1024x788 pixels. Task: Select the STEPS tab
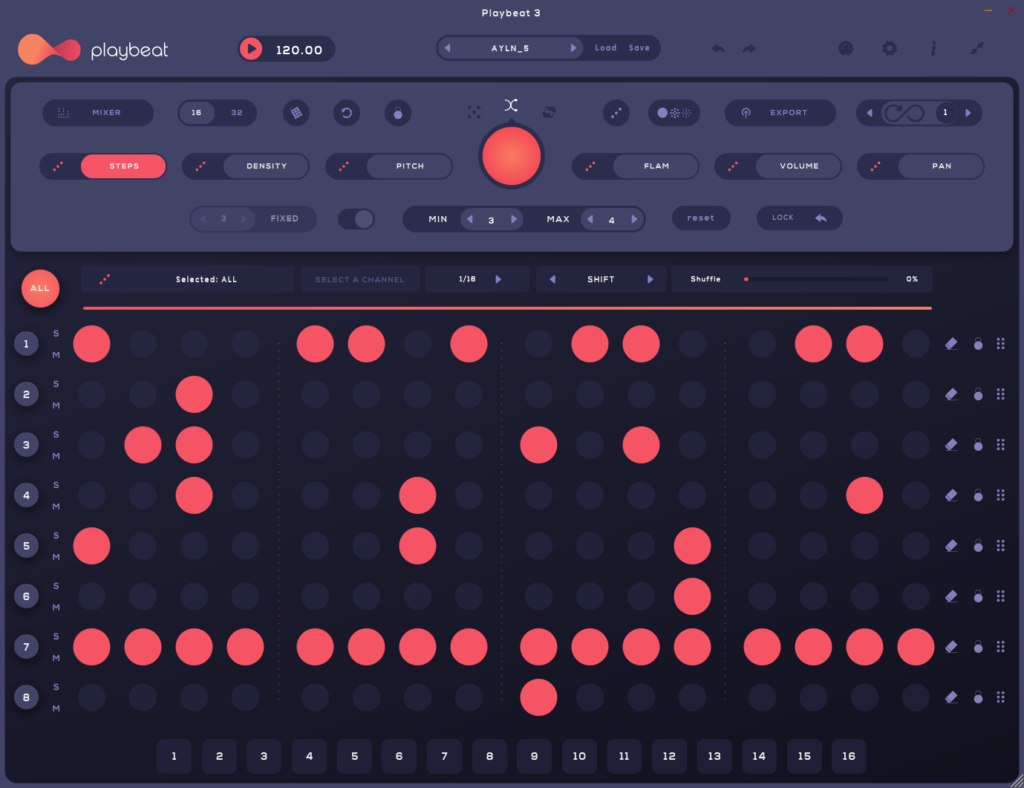[123, 166]
